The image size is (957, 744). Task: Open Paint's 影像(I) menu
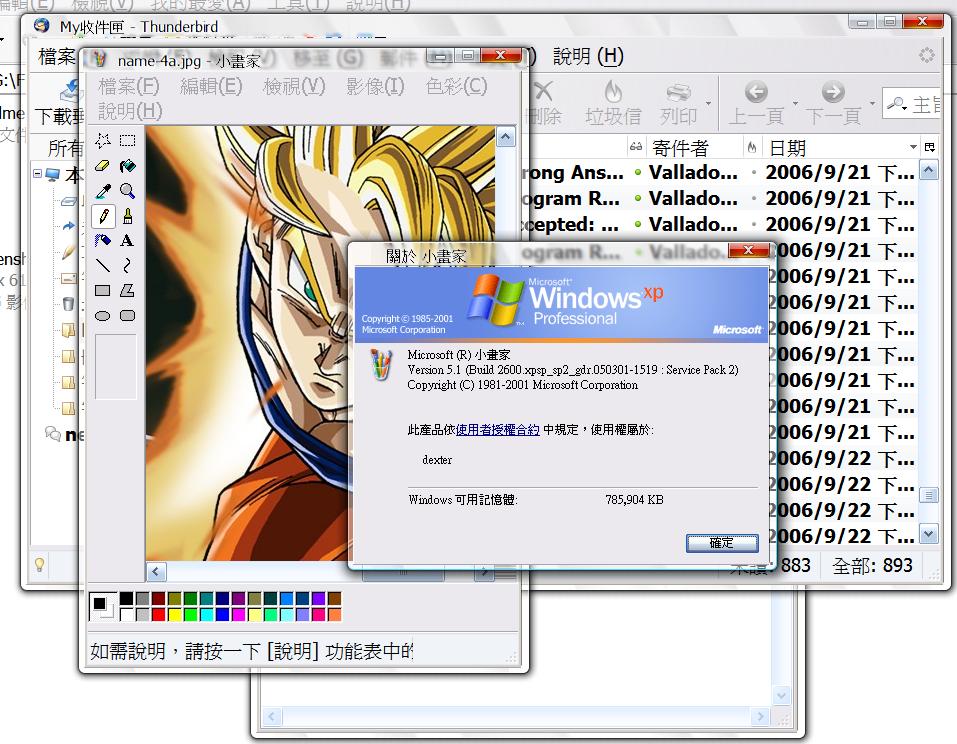[x=375, y=87]
